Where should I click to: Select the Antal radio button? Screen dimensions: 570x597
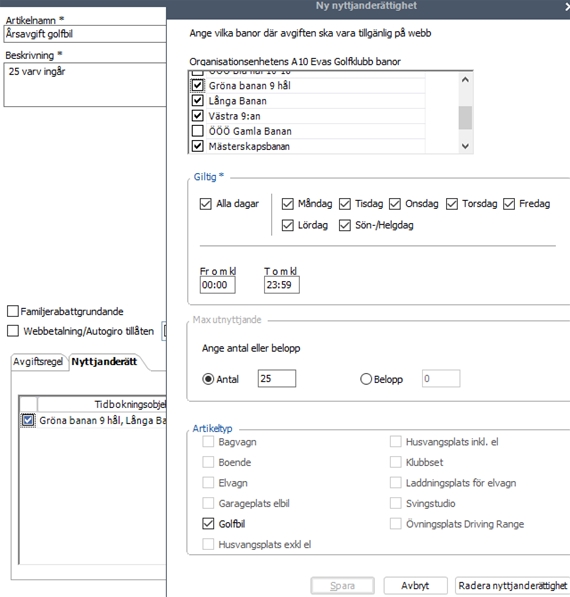click(208, 379)
